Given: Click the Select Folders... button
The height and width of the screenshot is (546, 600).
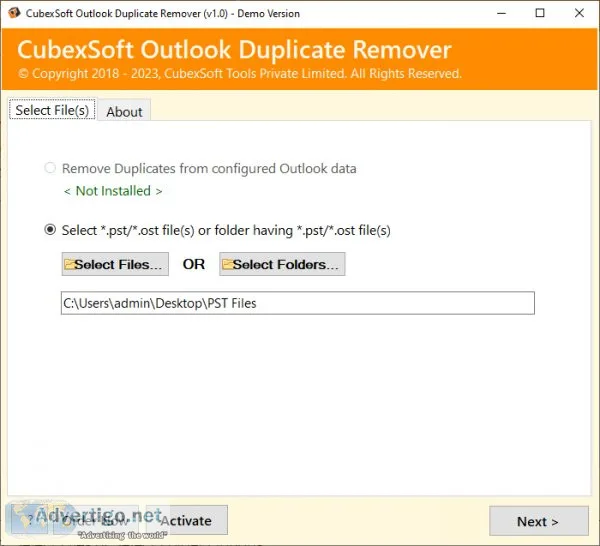Looking at the screenshot, I should (282, 264).
